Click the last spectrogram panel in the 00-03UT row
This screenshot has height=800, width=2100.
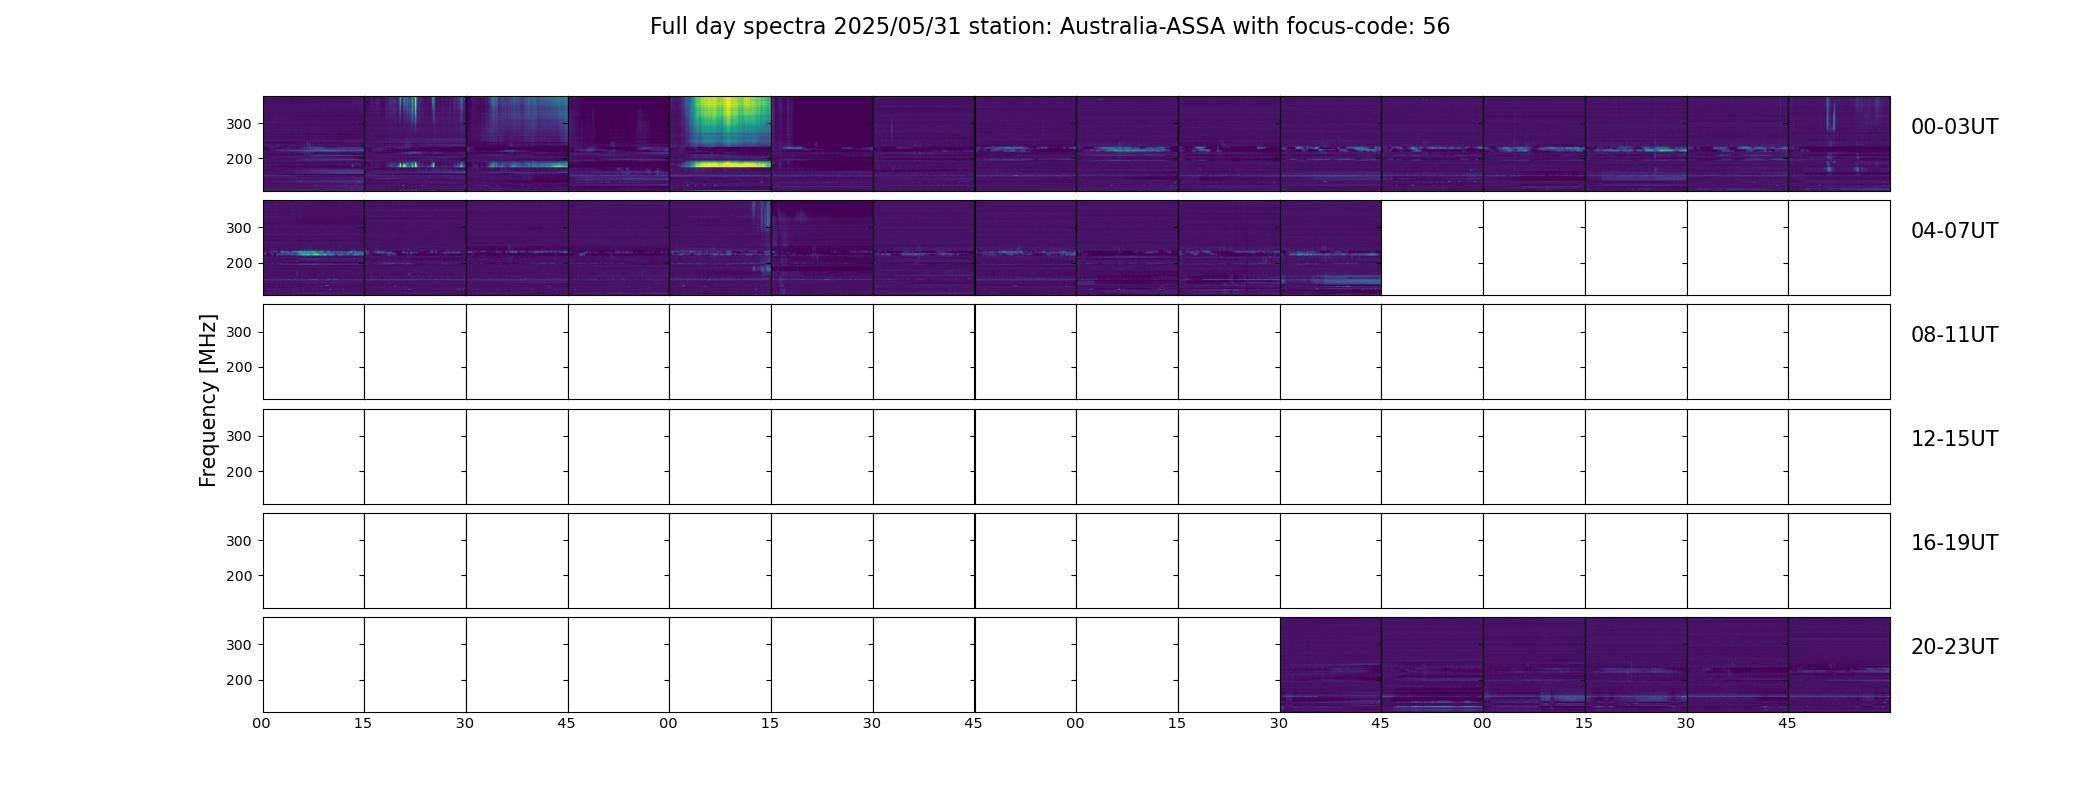(1839, 144)
